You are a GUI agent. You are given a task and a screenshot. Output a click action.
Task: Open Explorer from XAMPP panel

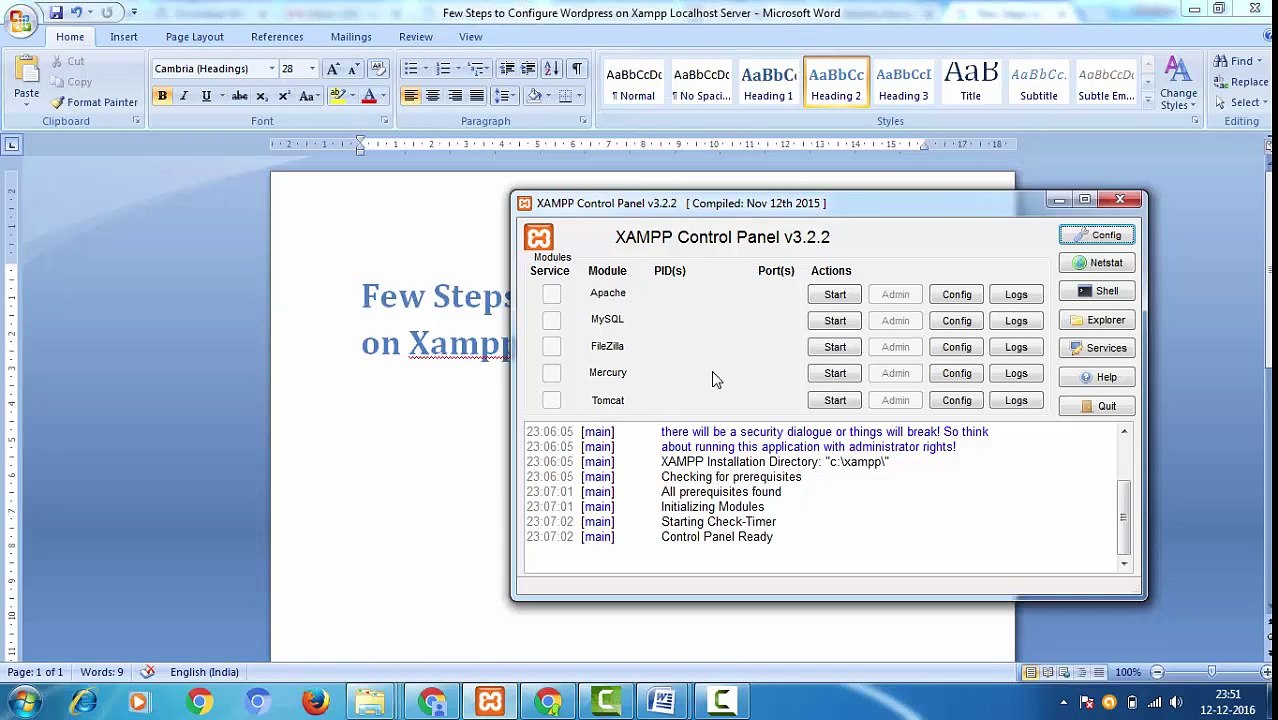(x=1097, y=320)
